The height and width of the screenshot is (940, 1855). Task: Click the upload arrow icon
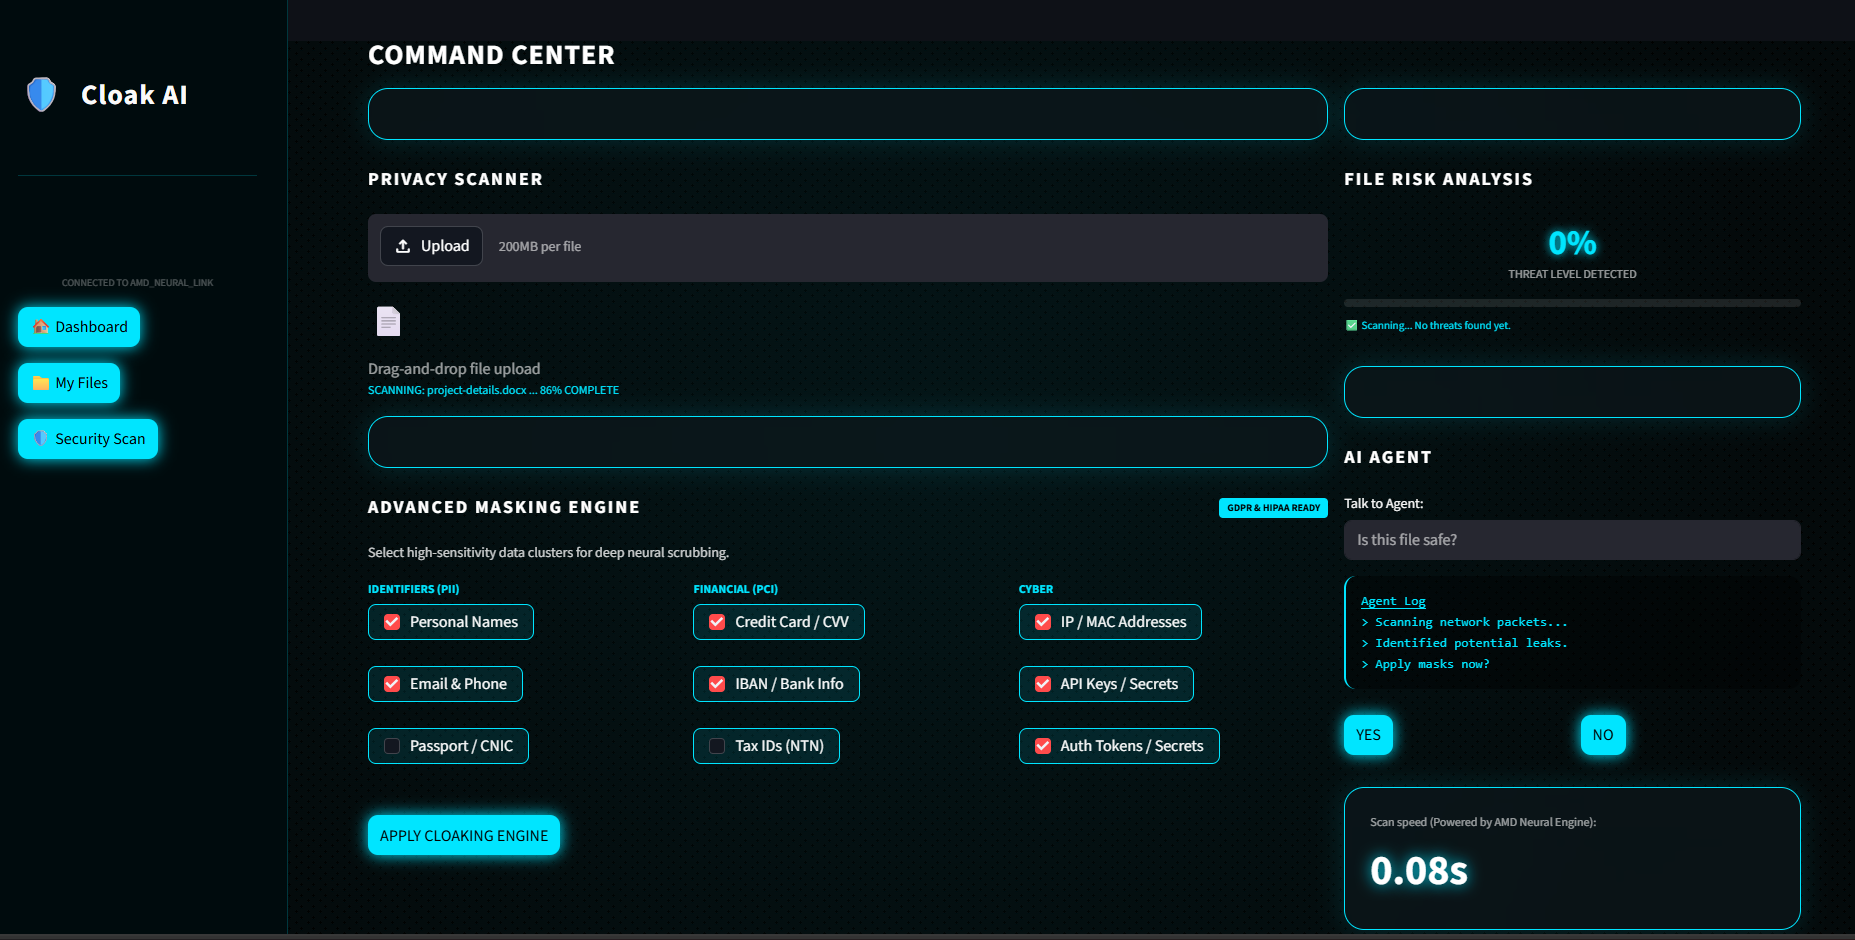click(x=403, y=246)
